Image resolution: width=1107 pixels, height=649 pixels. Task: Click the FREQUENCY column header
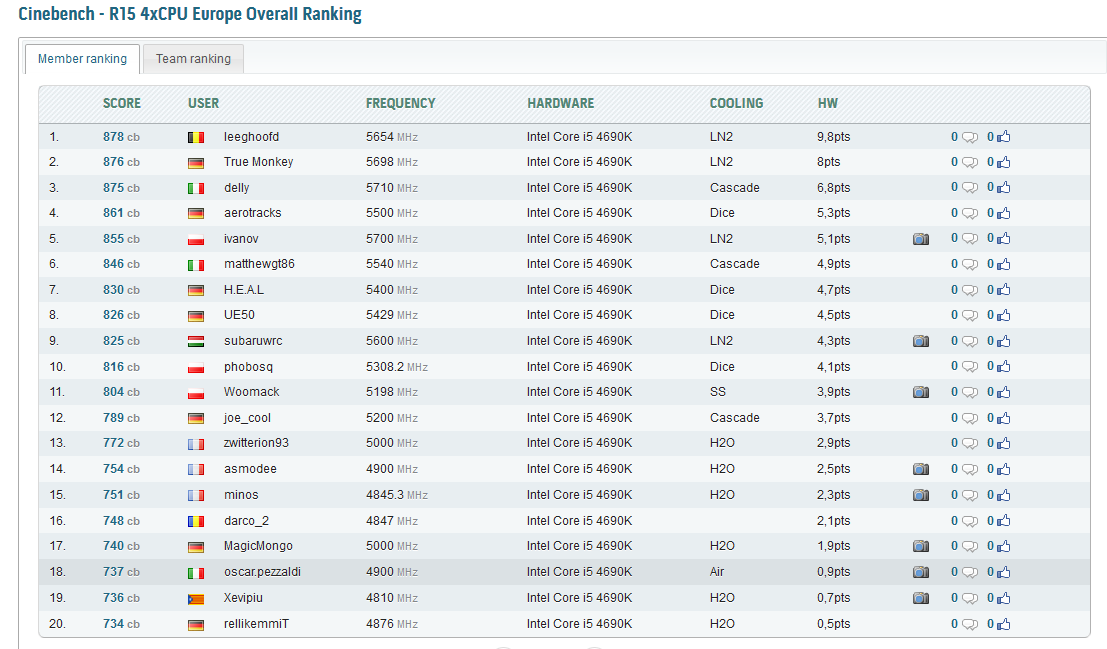[x=400, y=103]
